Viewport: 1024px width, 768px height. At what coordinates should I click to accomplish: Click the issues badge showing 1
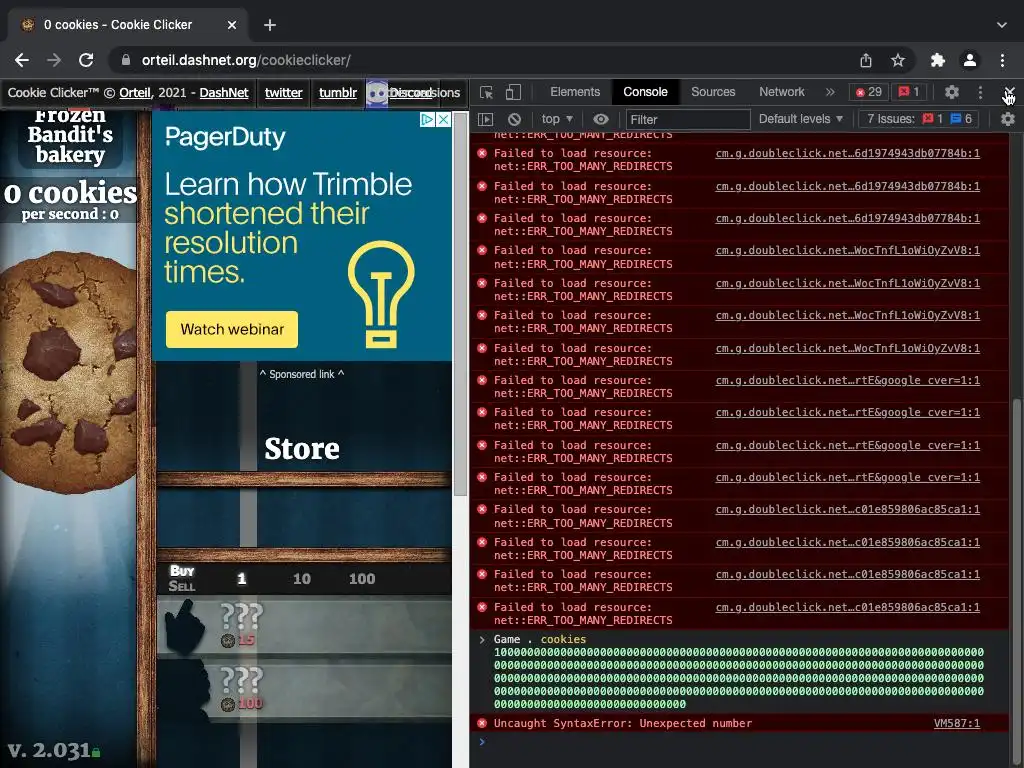(909, 92)
